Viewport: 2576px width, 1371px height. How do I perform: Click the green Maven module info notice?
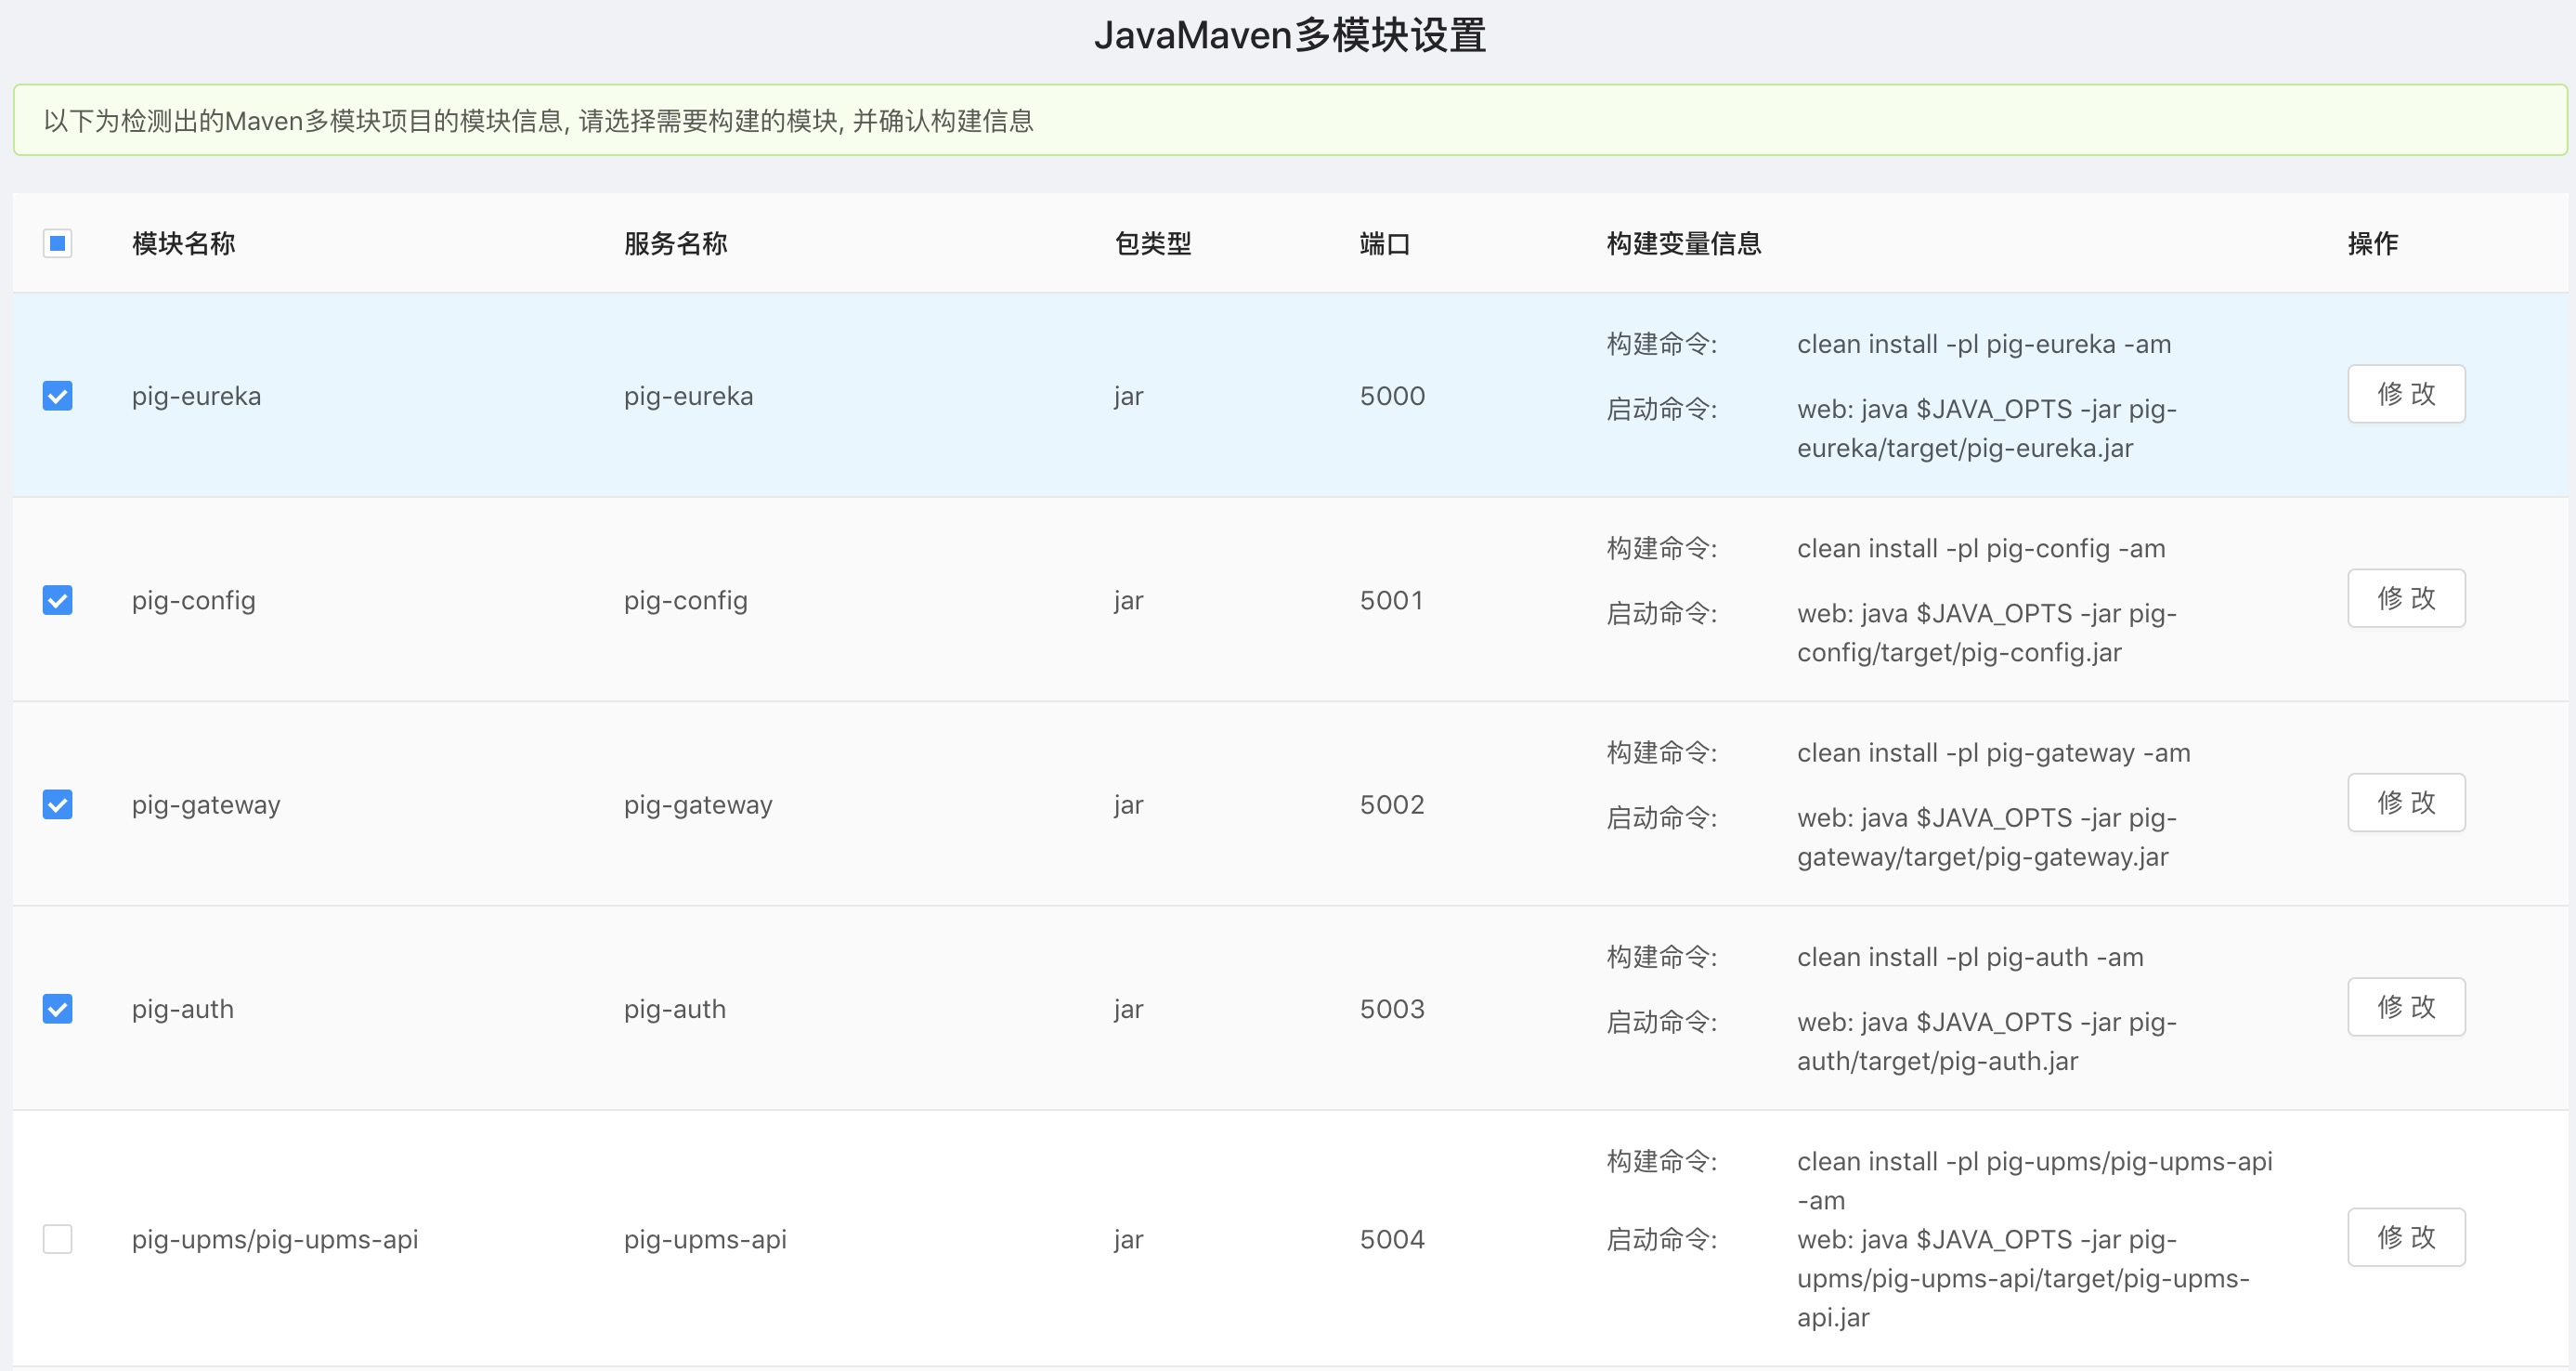click(1290, 120)
